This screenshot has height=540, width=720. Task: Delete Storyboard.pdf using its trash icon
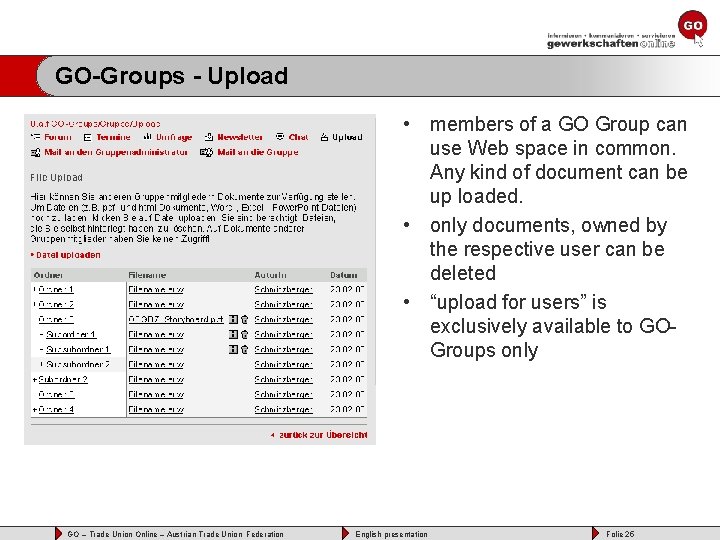(244, 319)
